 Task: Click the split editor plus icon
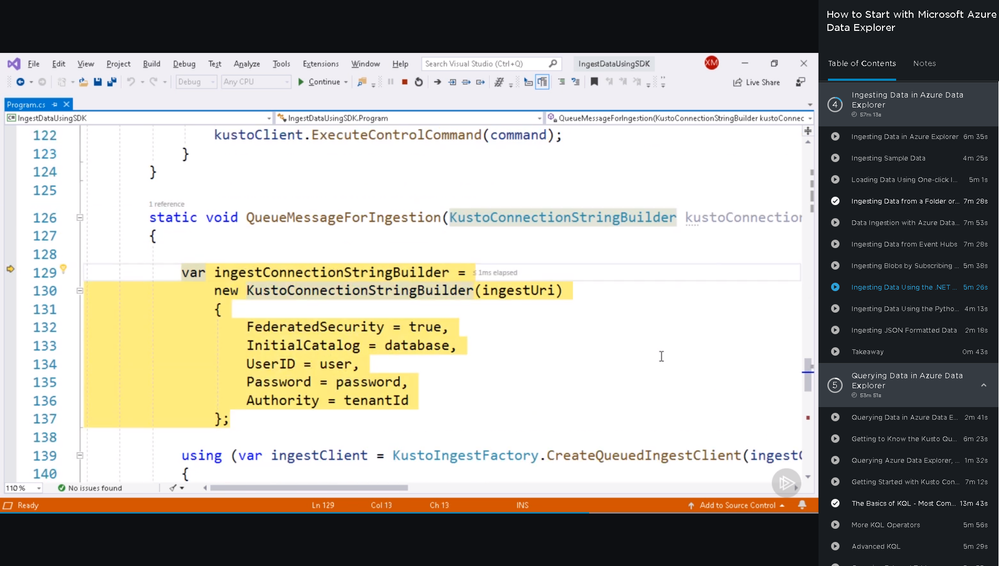(808, 131)
